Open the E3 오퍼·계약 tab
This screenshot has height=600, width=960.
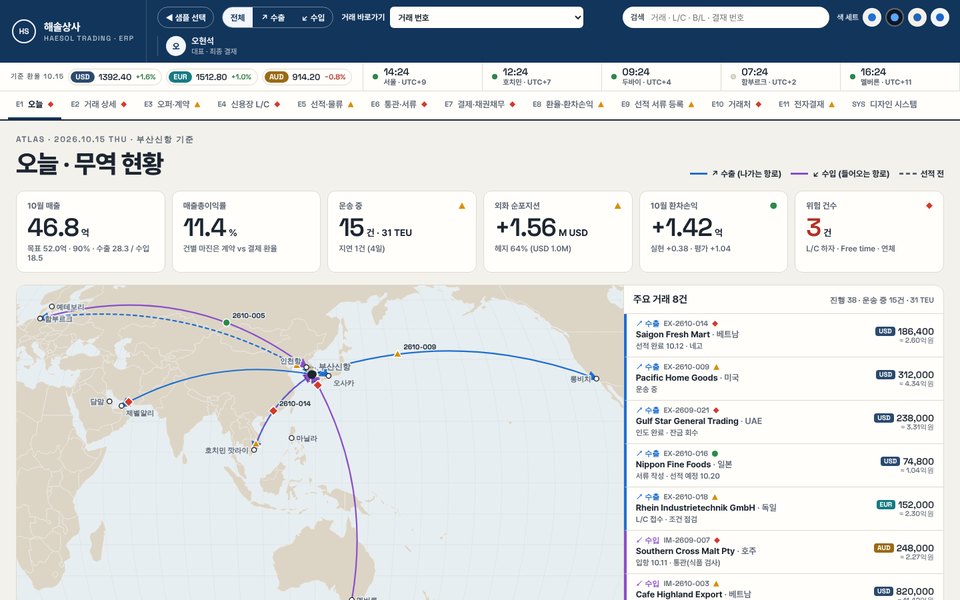tap(172, 105)
